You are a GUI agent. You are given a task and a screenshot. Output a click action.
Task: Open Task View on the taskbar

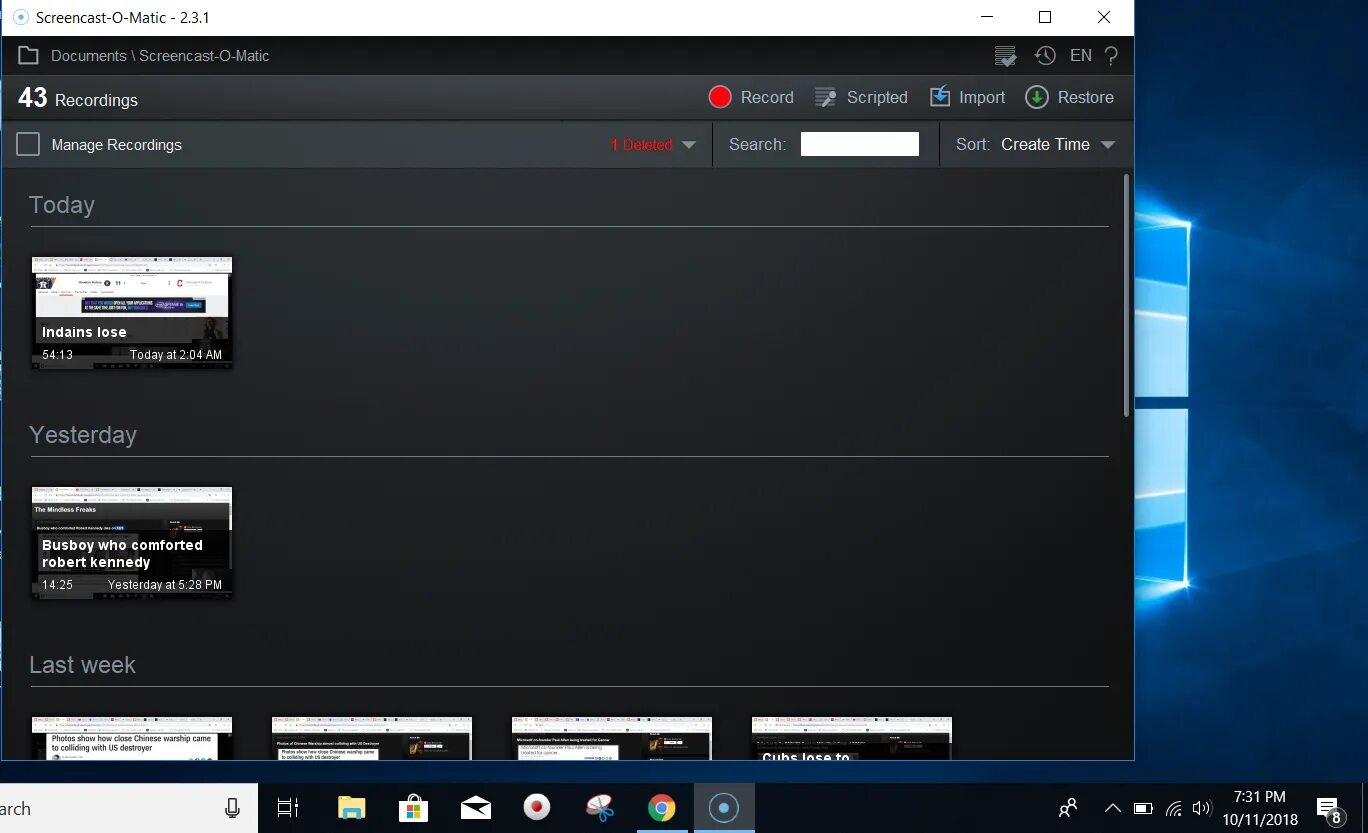(x=288, y=808)
